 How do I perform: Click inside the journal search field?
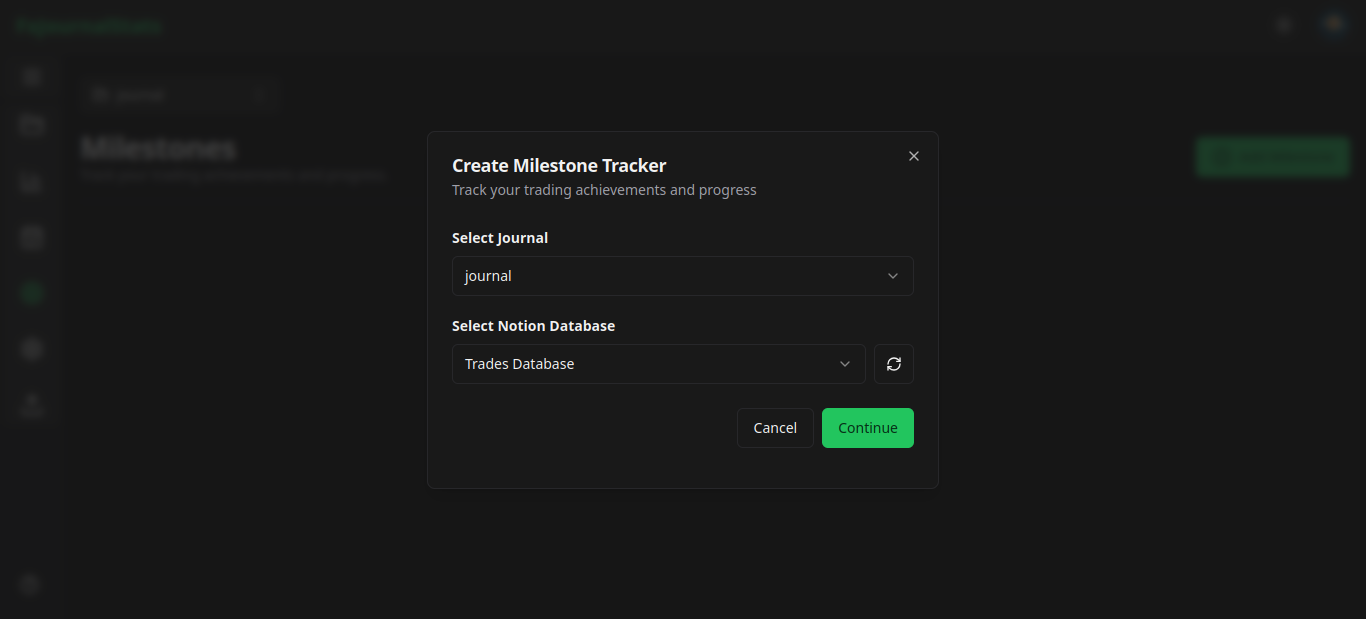pyautogui.click(x=170, y=94)
